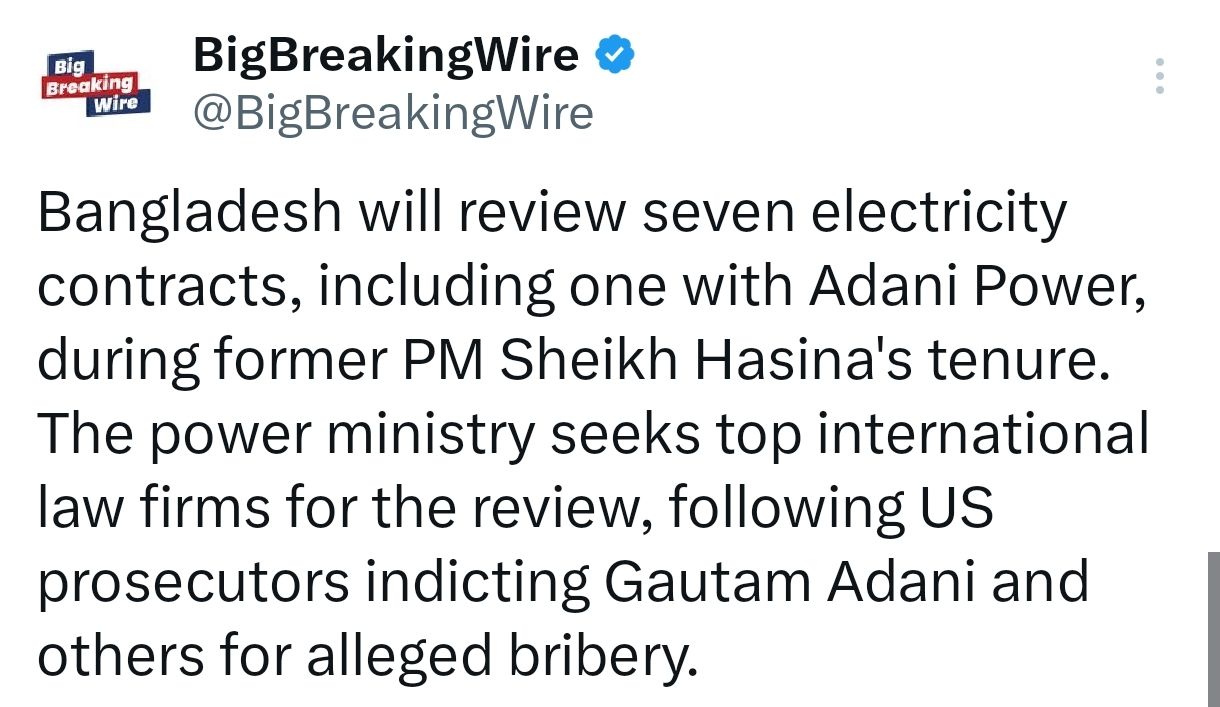Open the three-dot more options menu
This screenshot has height=707, width=1220.
[1160, 77]
